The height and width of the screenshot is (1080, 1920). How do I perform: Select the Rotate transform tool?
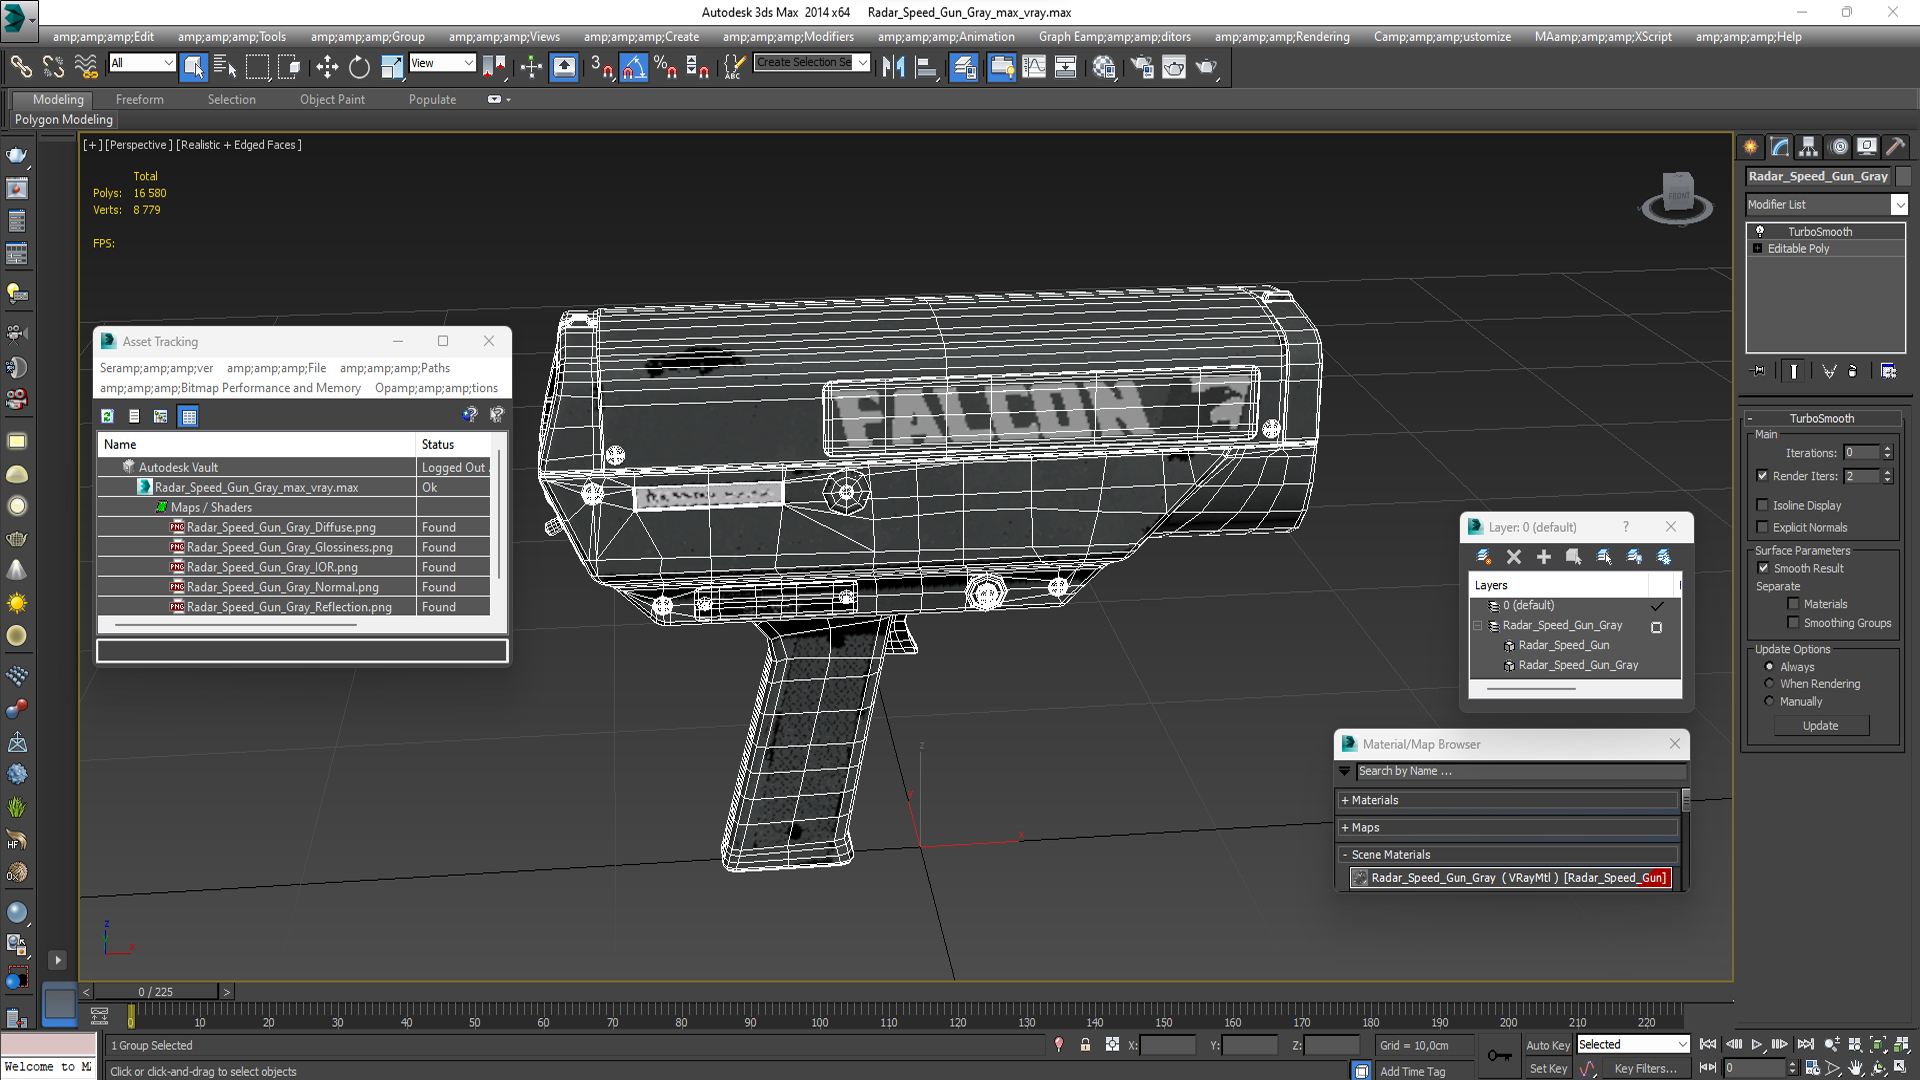pos(359,67)
